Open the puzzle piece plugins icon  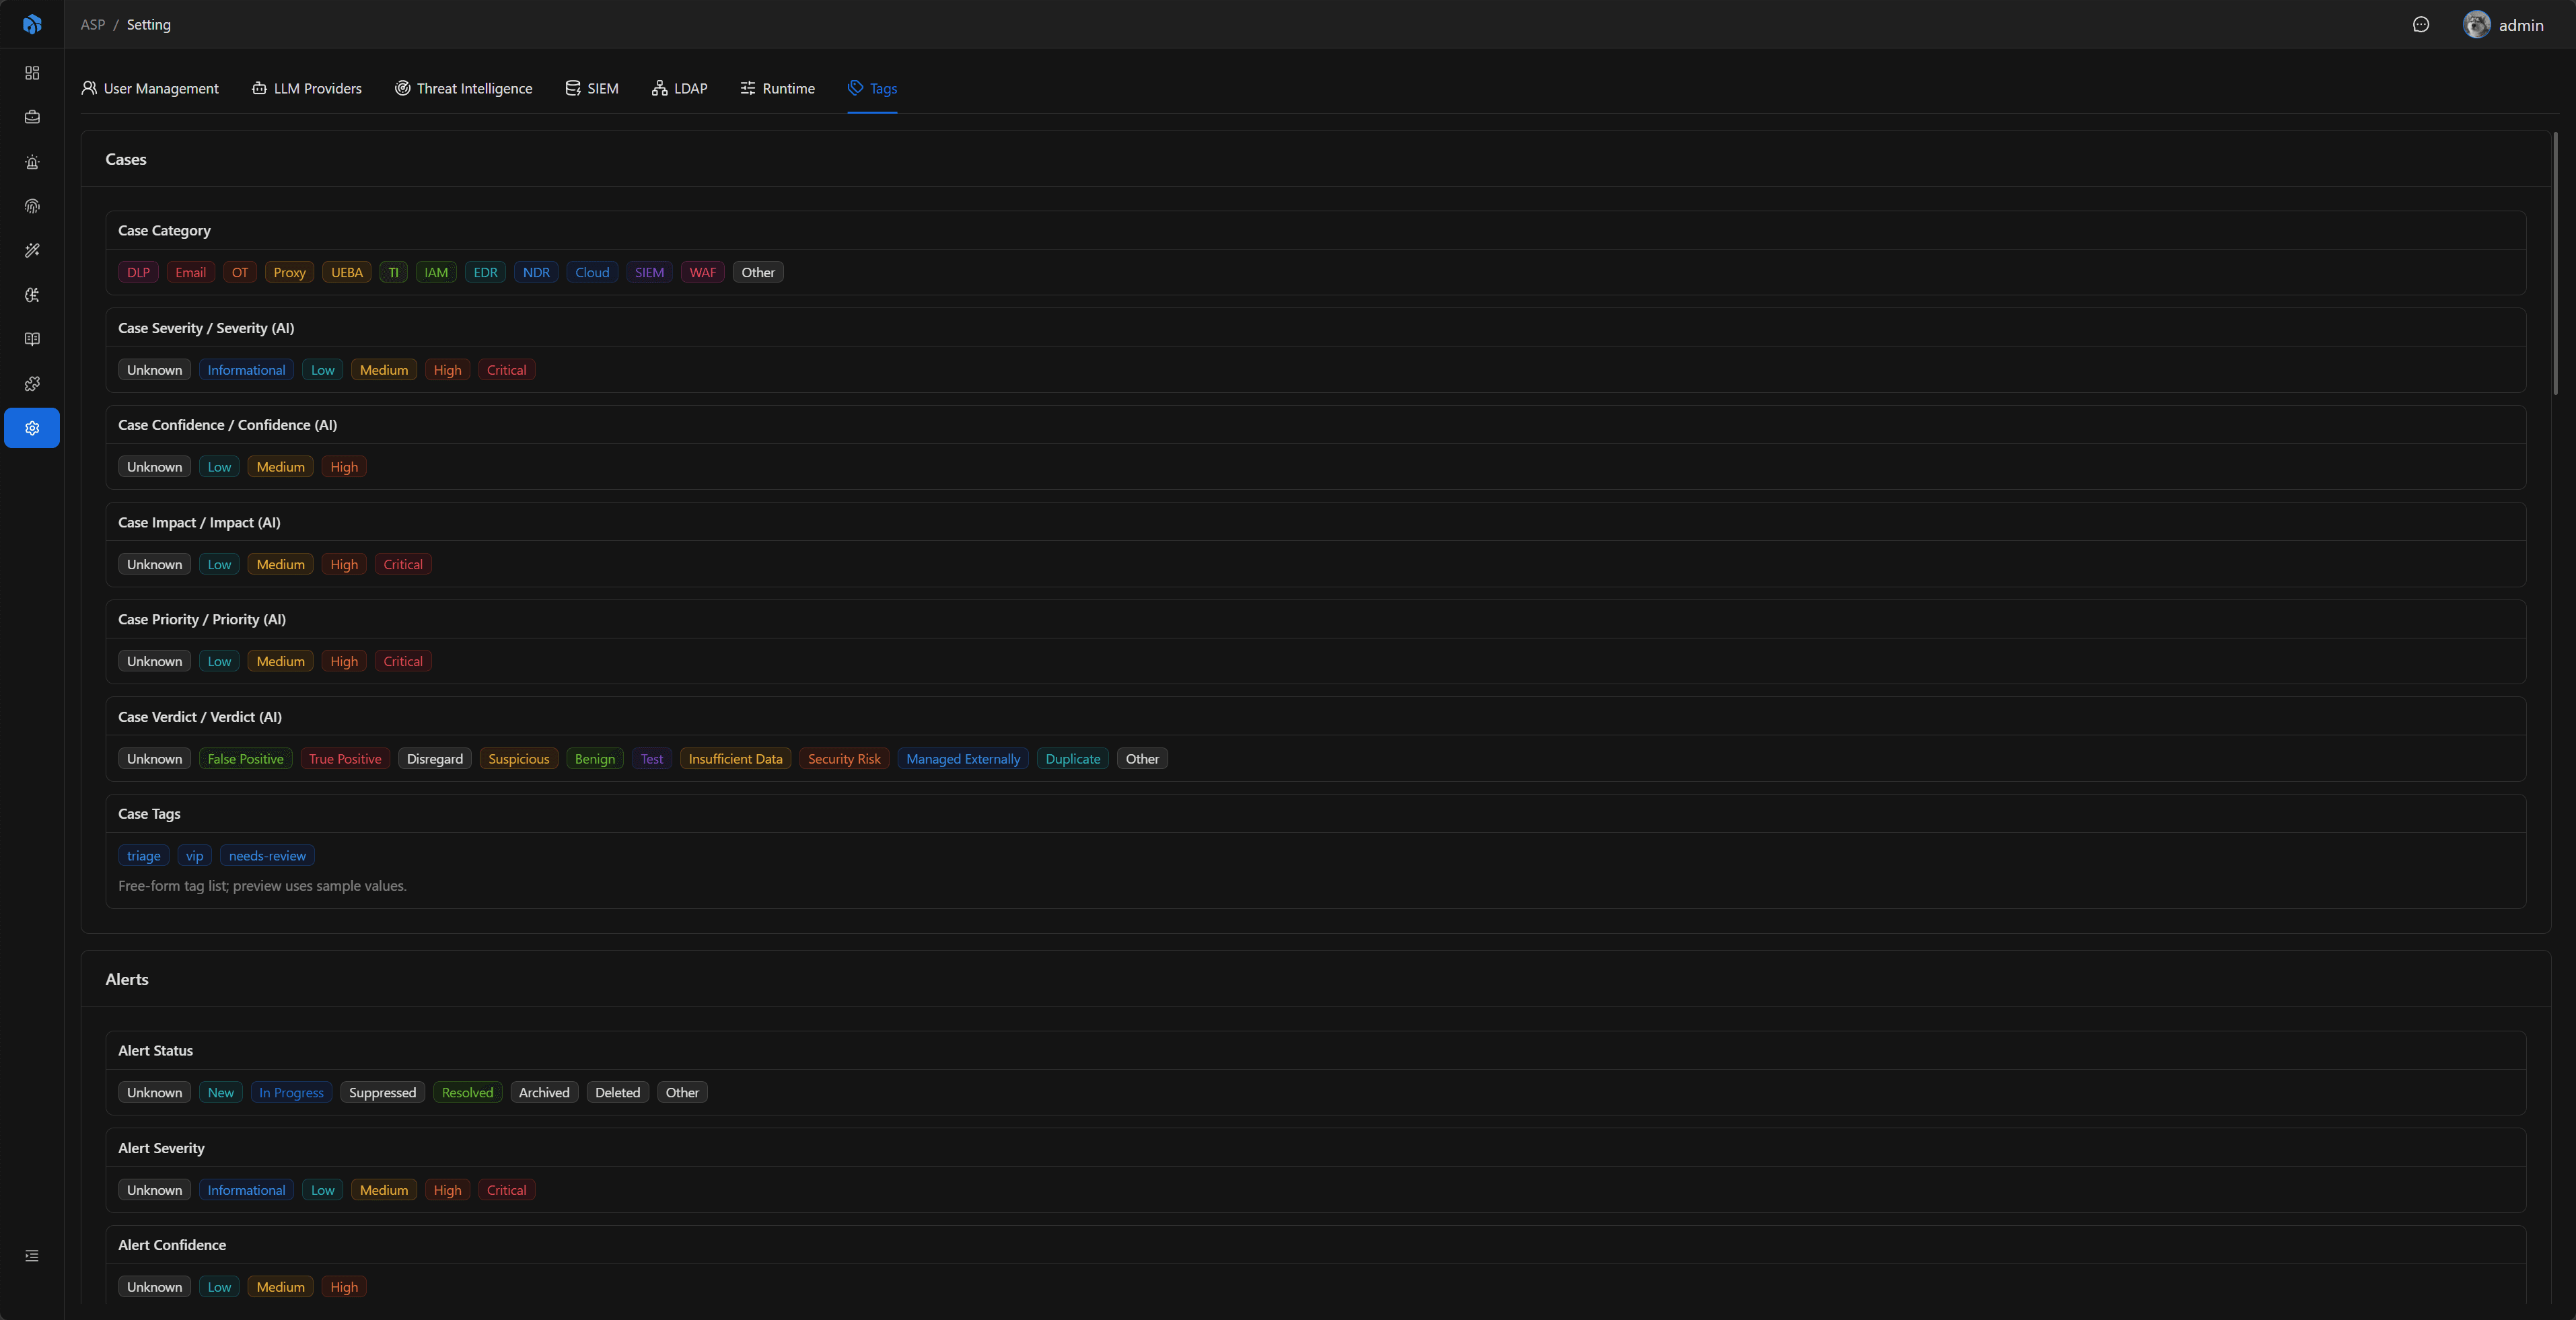click(x=32, y=383)
